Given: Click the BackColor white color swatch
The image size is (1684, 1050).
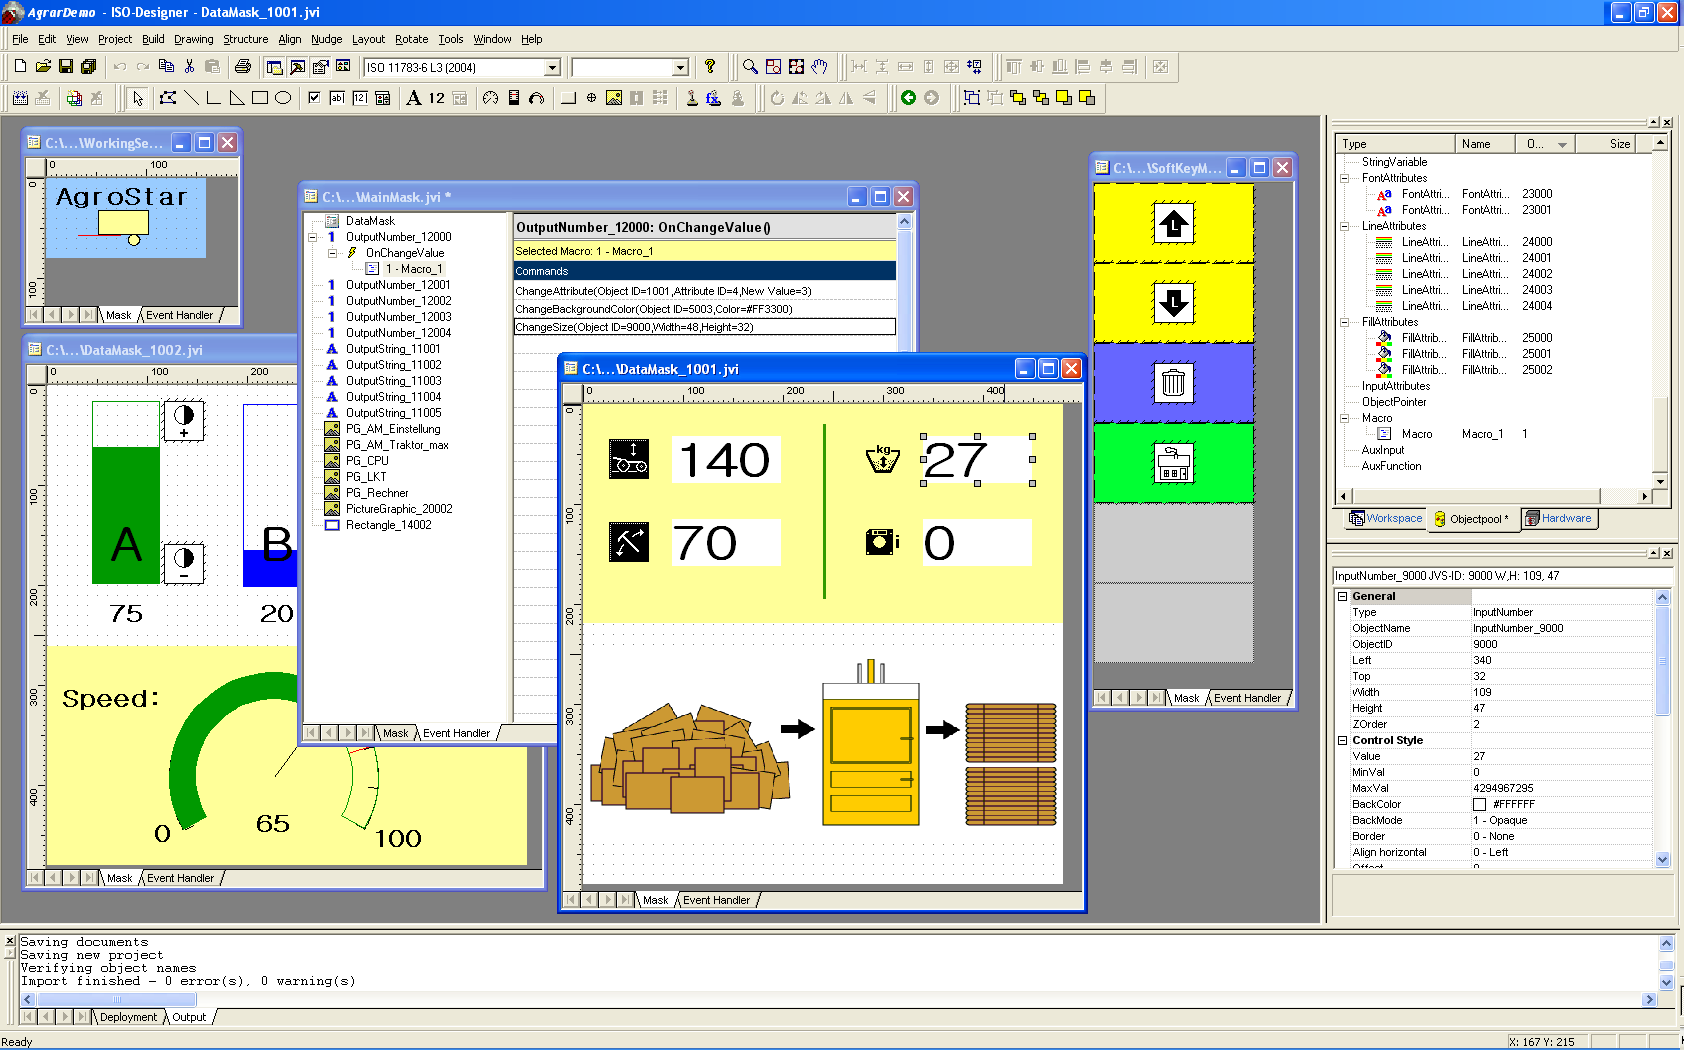Looking at the screenshot, I should click(x=1479, y=804).
